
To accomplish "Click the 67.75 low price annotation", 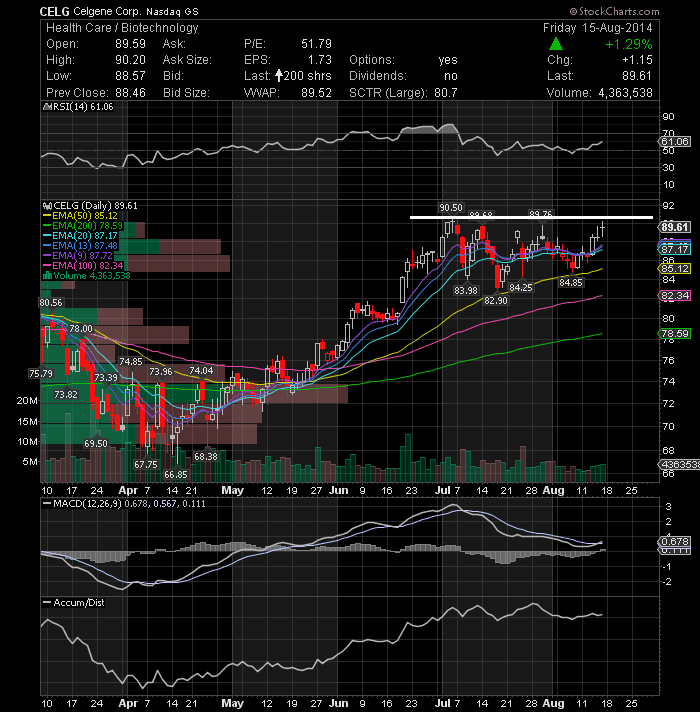I will (x=146, y=465).
